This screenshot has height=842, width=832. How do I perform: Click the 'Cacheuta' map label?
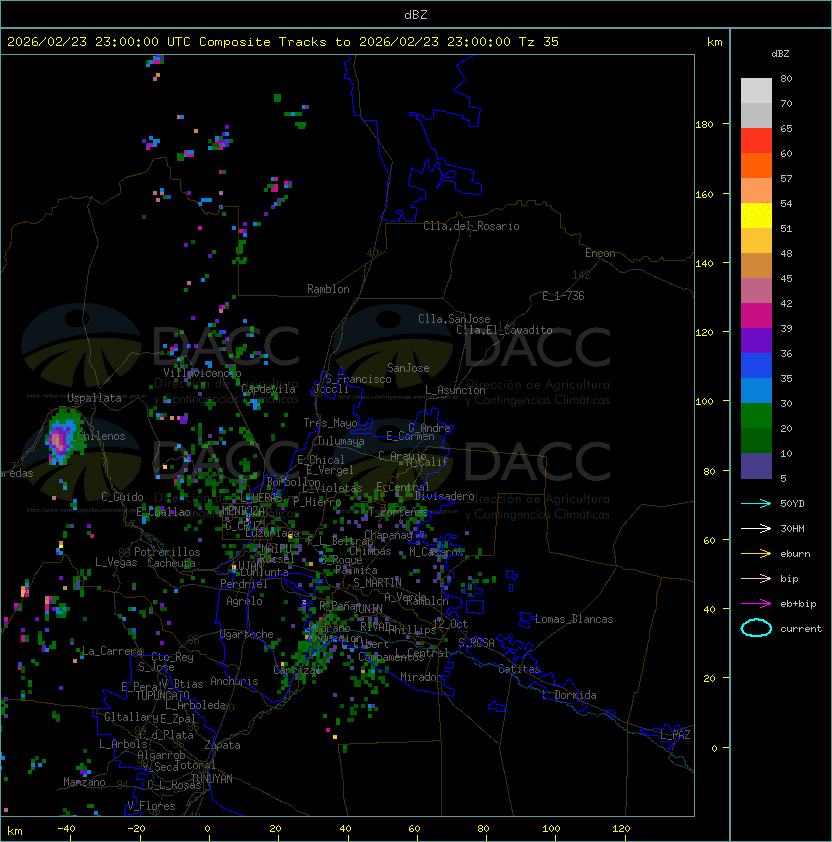(171, 563)
